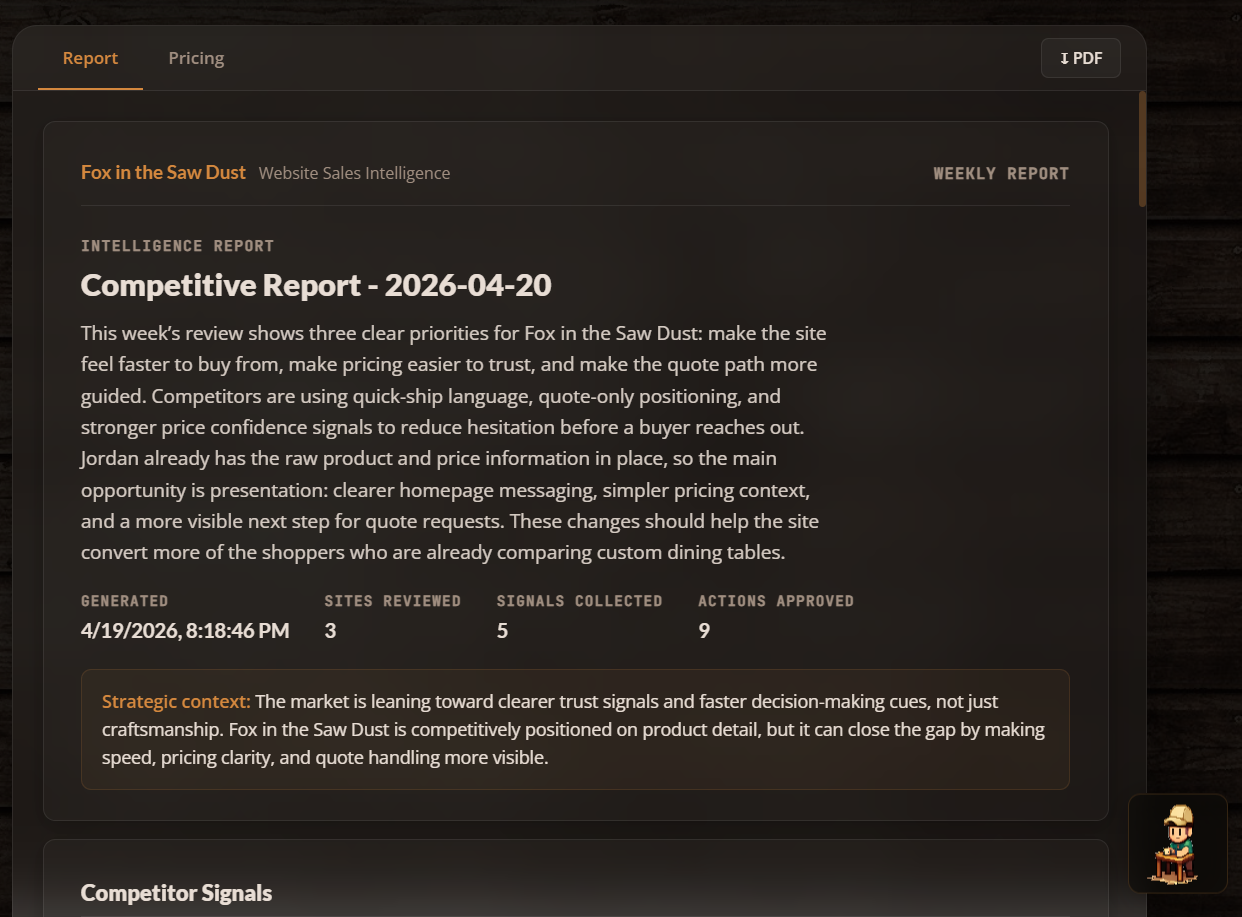Viewport: 1242px width, 917px height.
Task: Click the Strategic context label
Action: 176,701
